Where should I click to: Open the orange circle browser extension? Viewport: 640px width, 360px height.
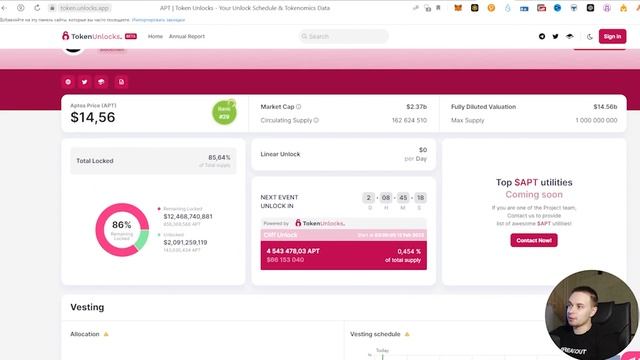491,8
